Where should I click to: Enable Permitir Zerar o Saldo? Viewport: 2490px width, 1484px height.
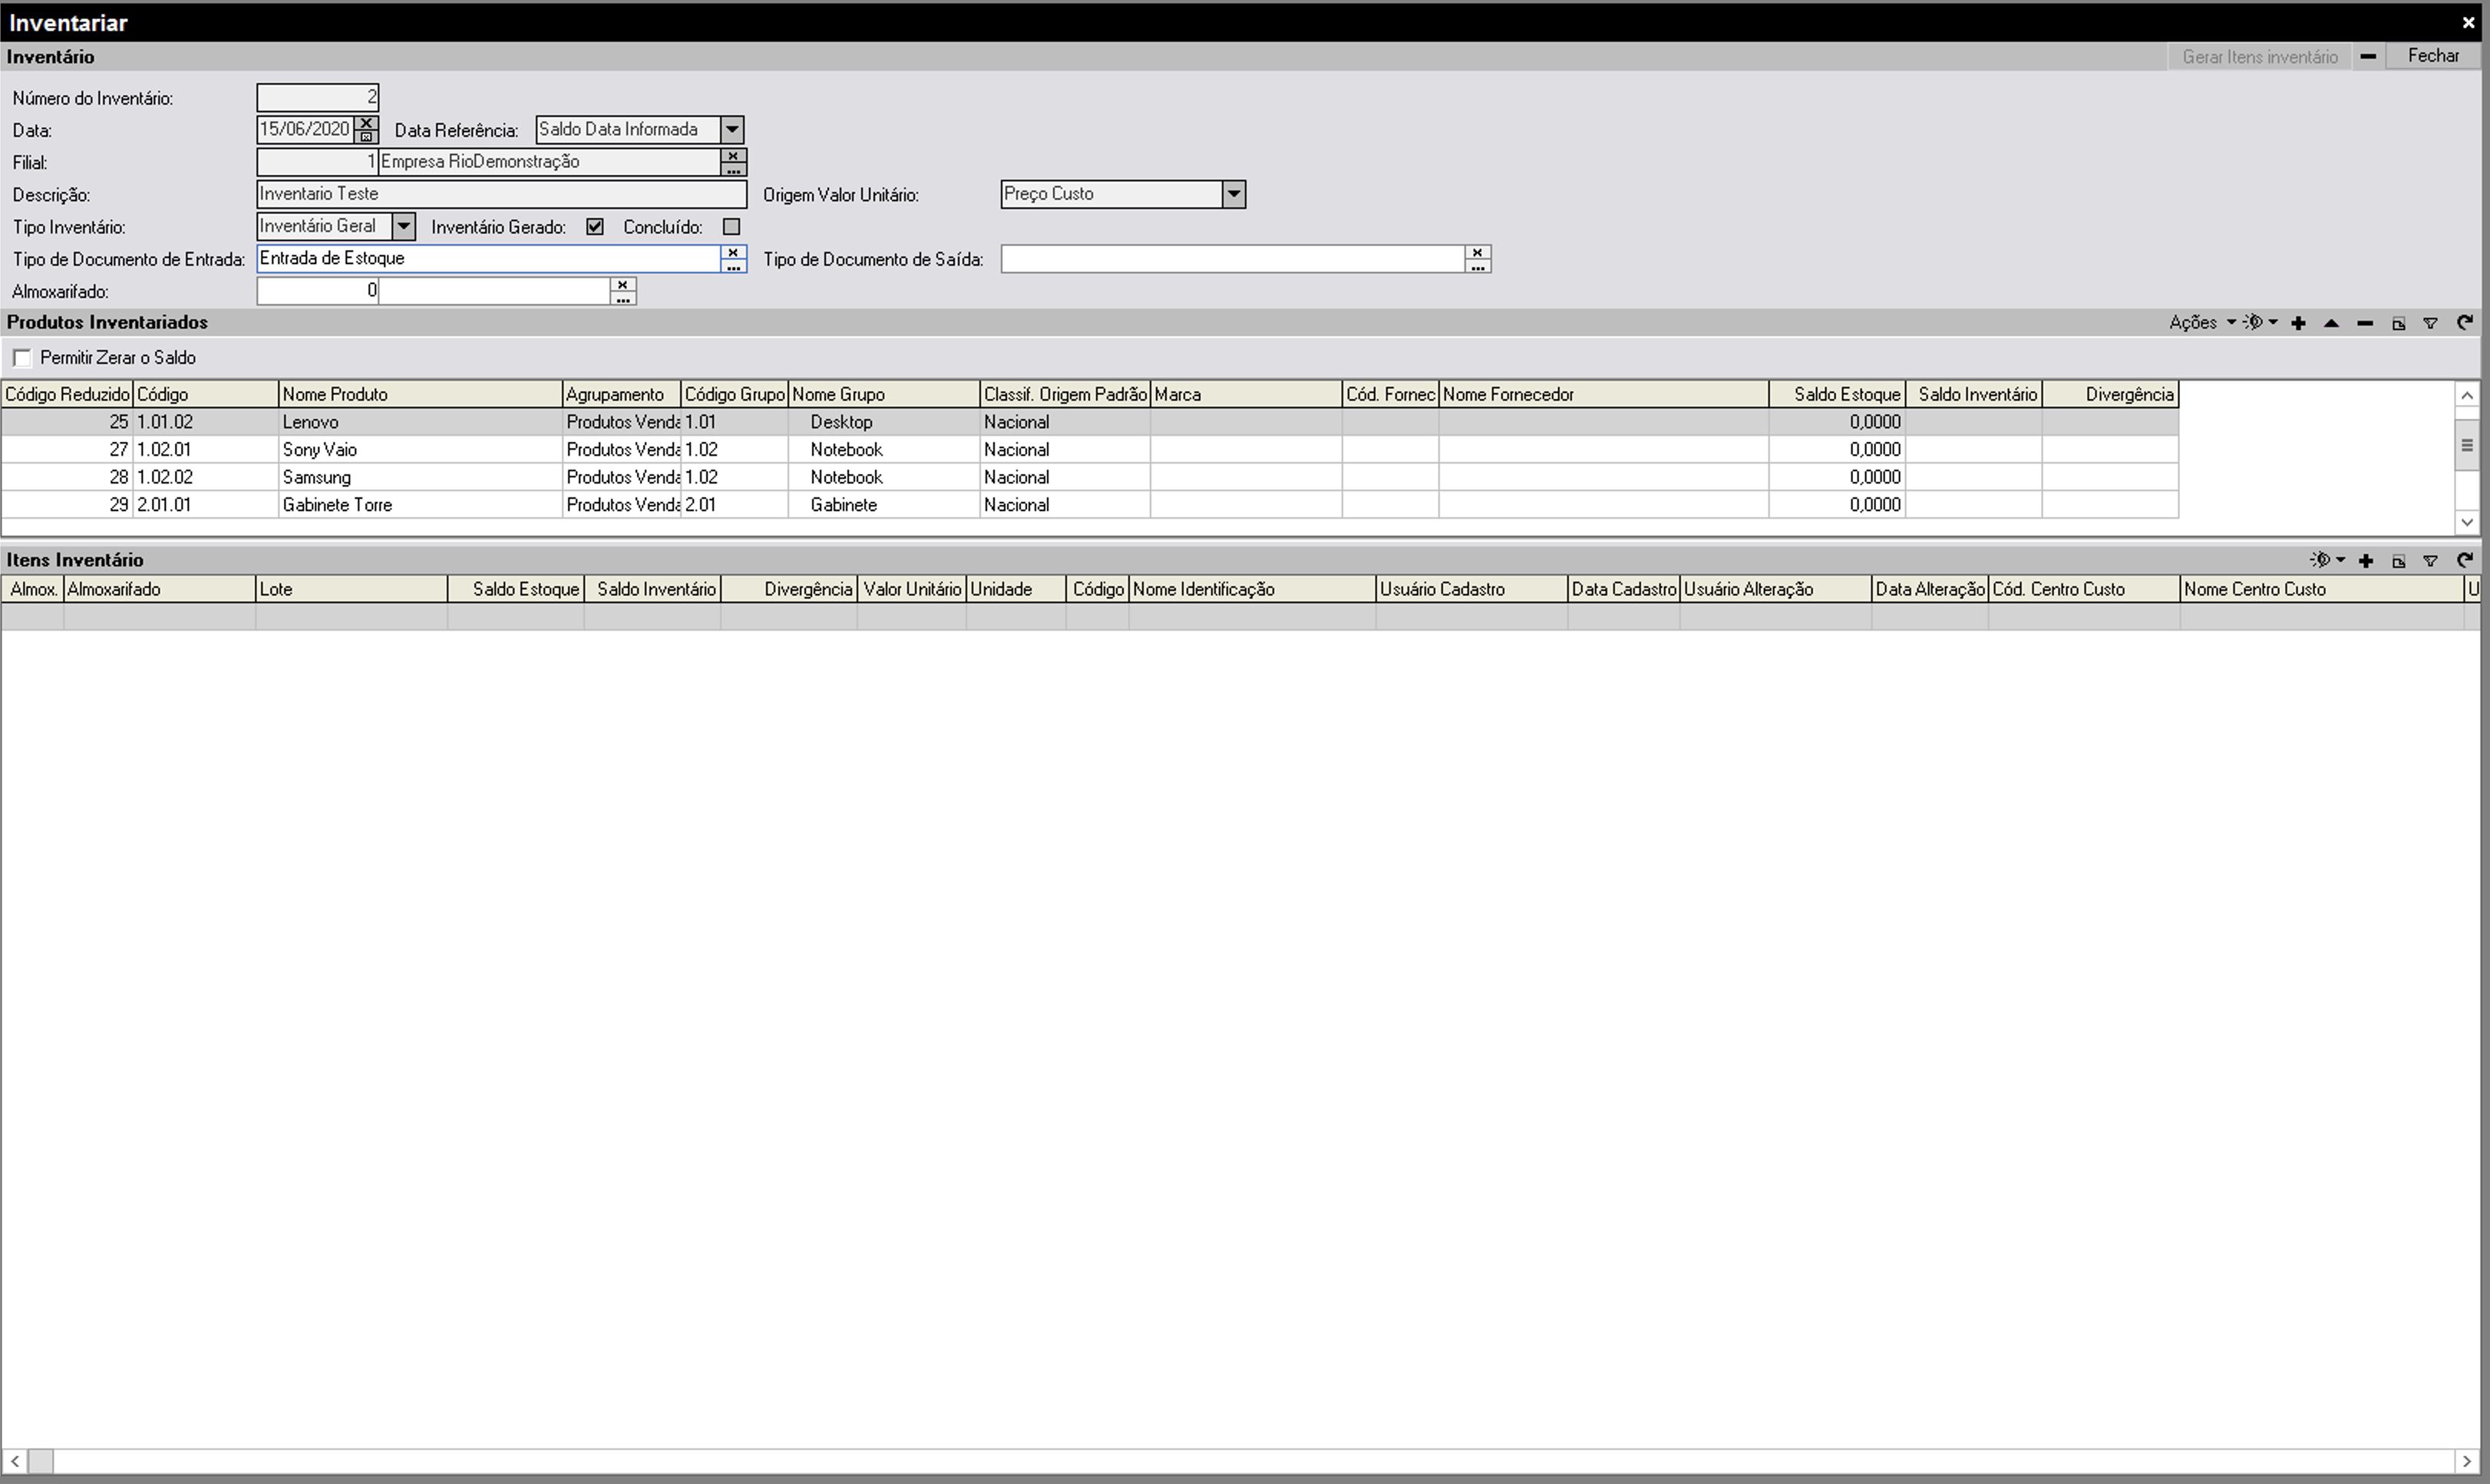(x=22, y=358)
